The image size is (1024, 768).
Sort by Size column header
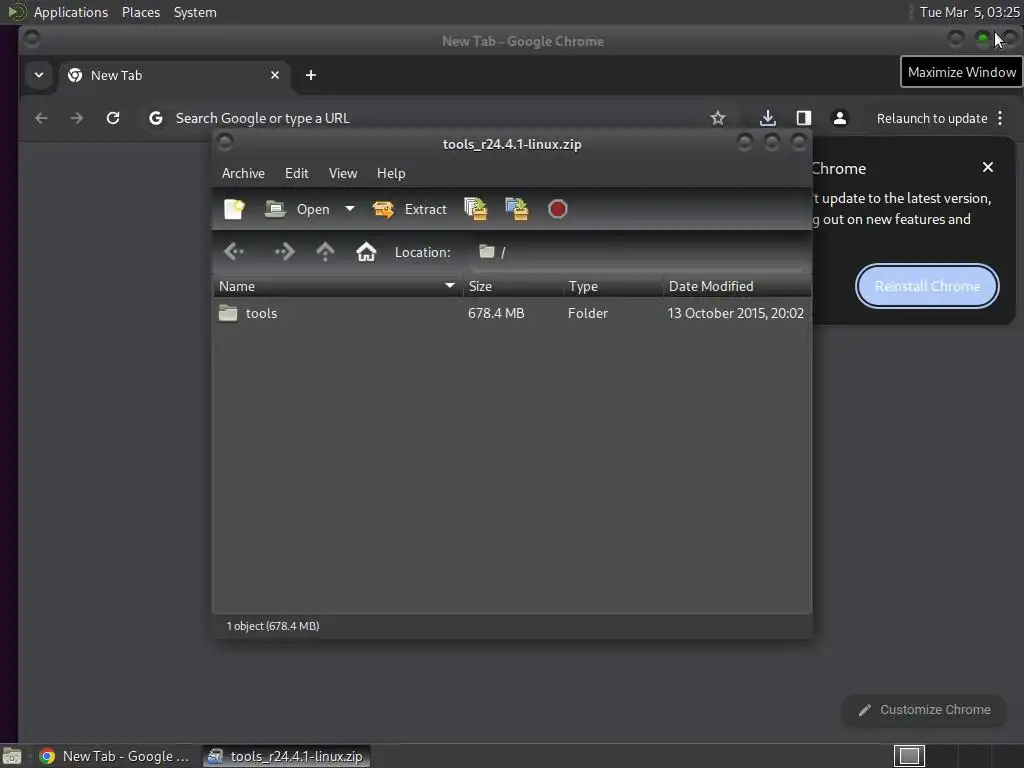click(x=513, y=286)
